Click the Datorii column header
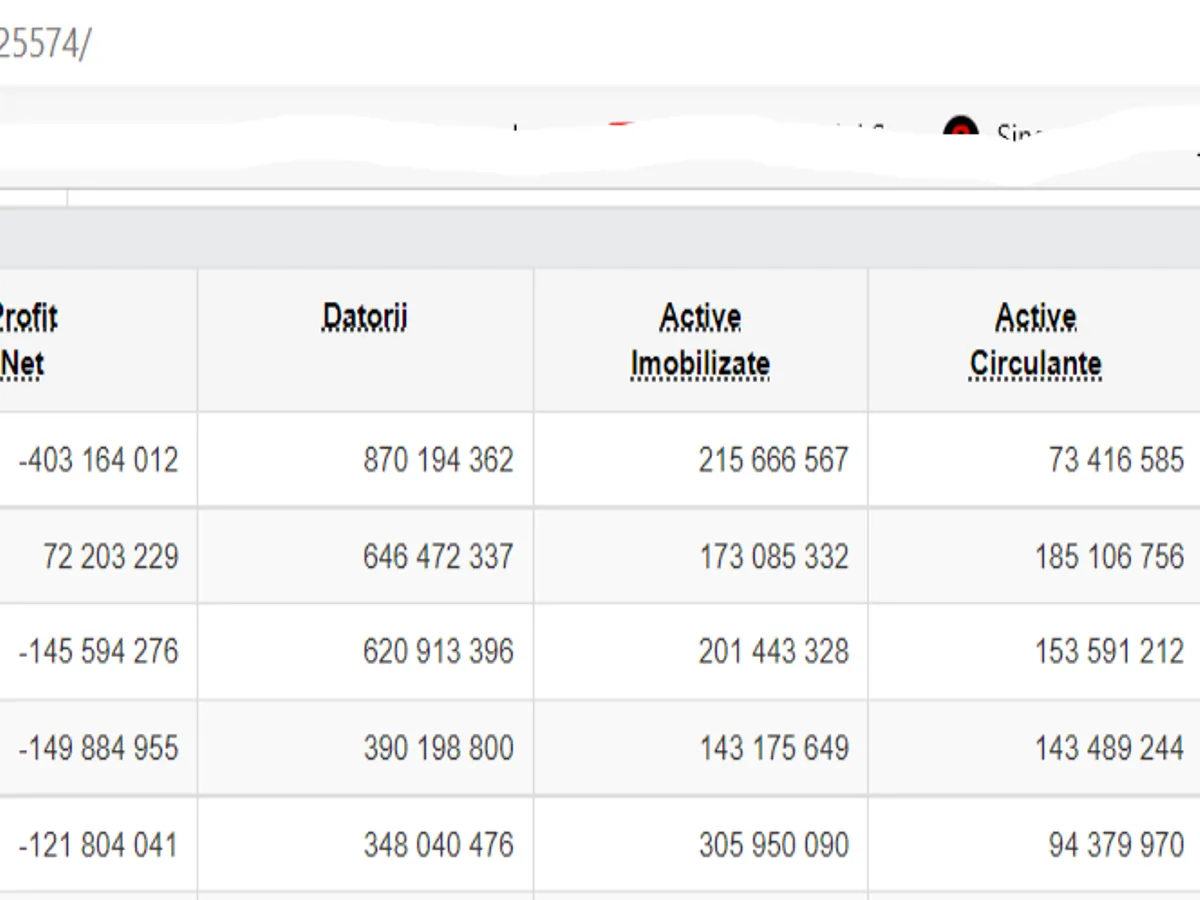Image resolution: width=1200 pixels, height=900 pixels. (365, 318)
